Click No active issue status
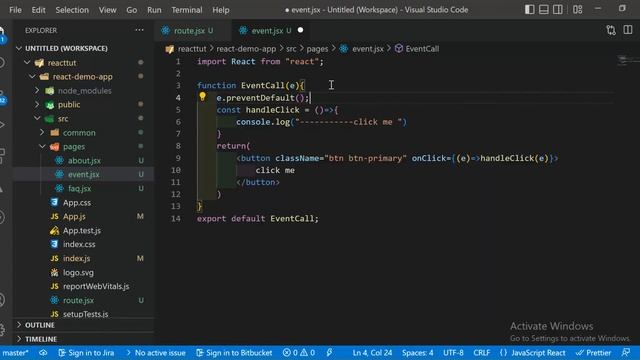 click(156, 353)
